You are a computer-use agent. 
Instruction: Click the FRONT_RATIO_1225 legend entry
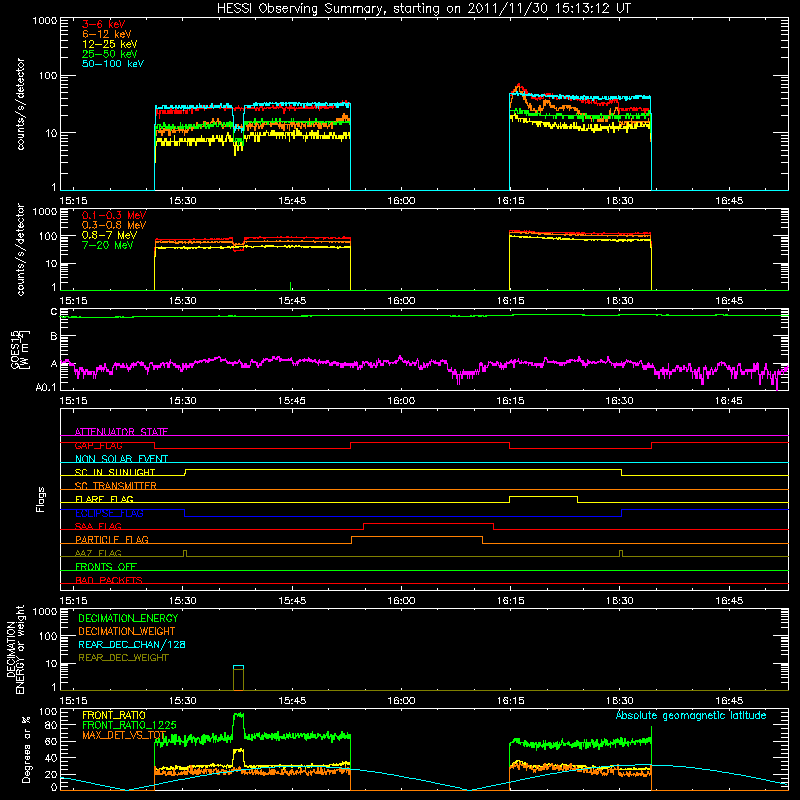click(x=129, y=725)
